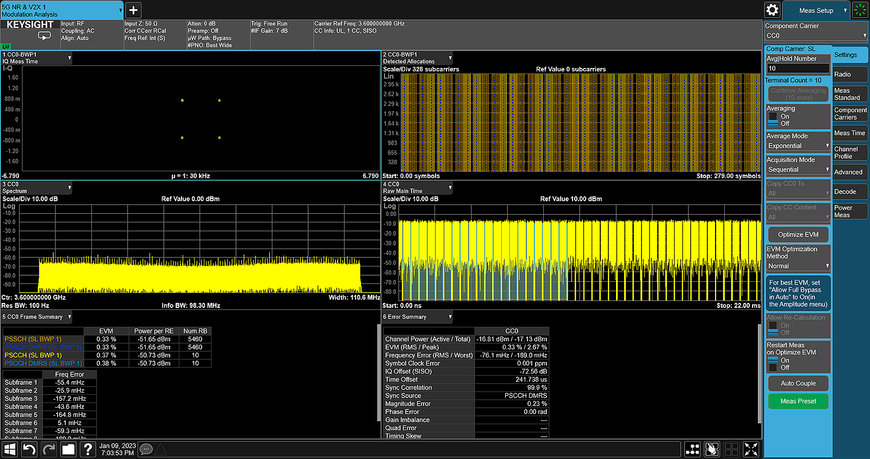
Task: Click the Sync Correlation 99.9 % value
Action: (x=537, y=387)
